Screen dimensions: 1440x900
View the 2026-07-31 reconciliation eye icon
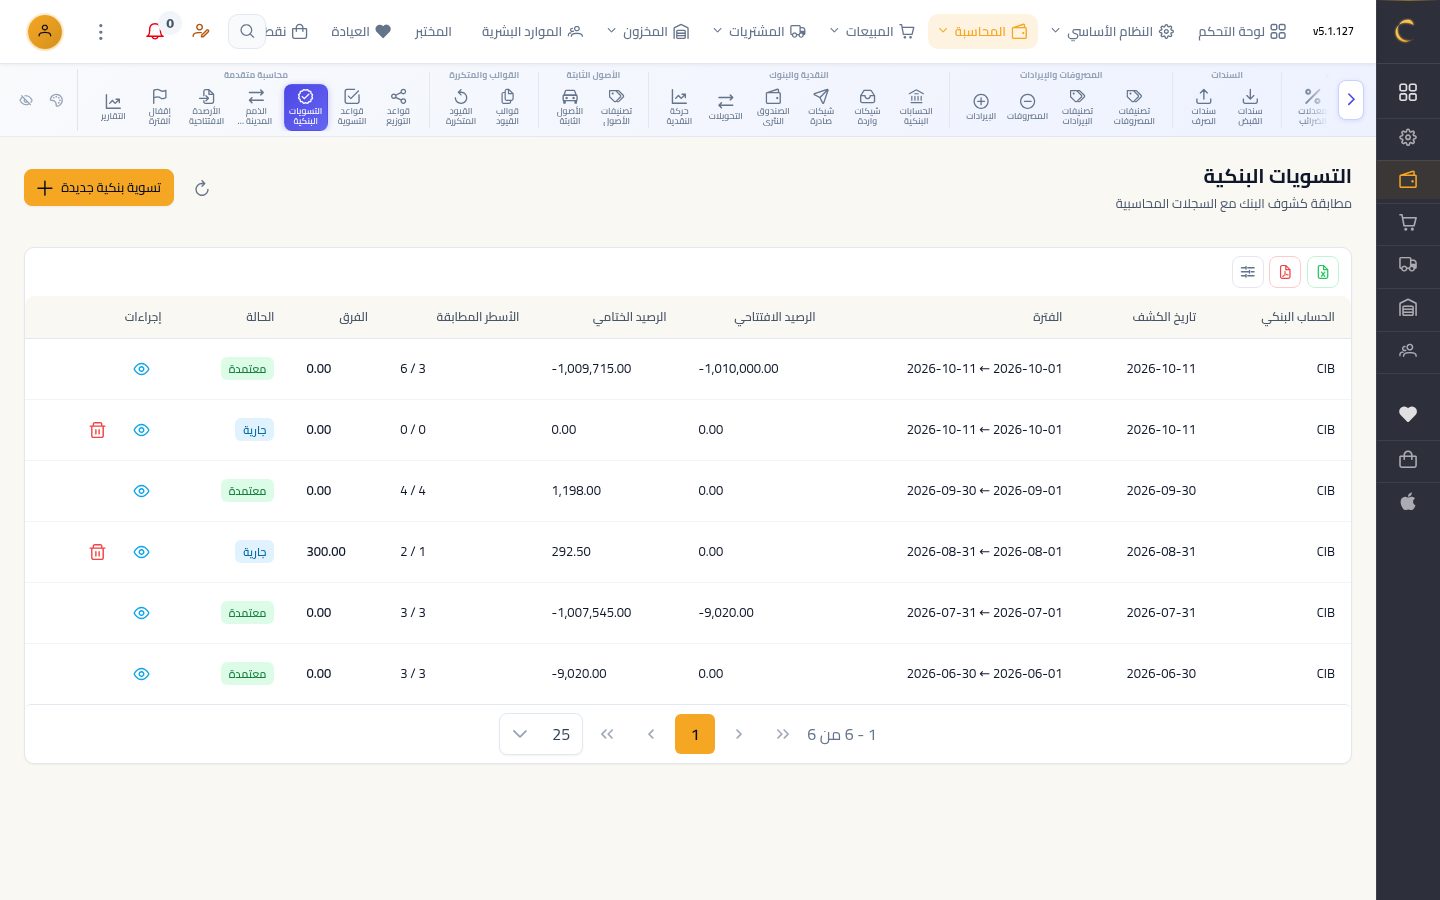pos(141,613)
